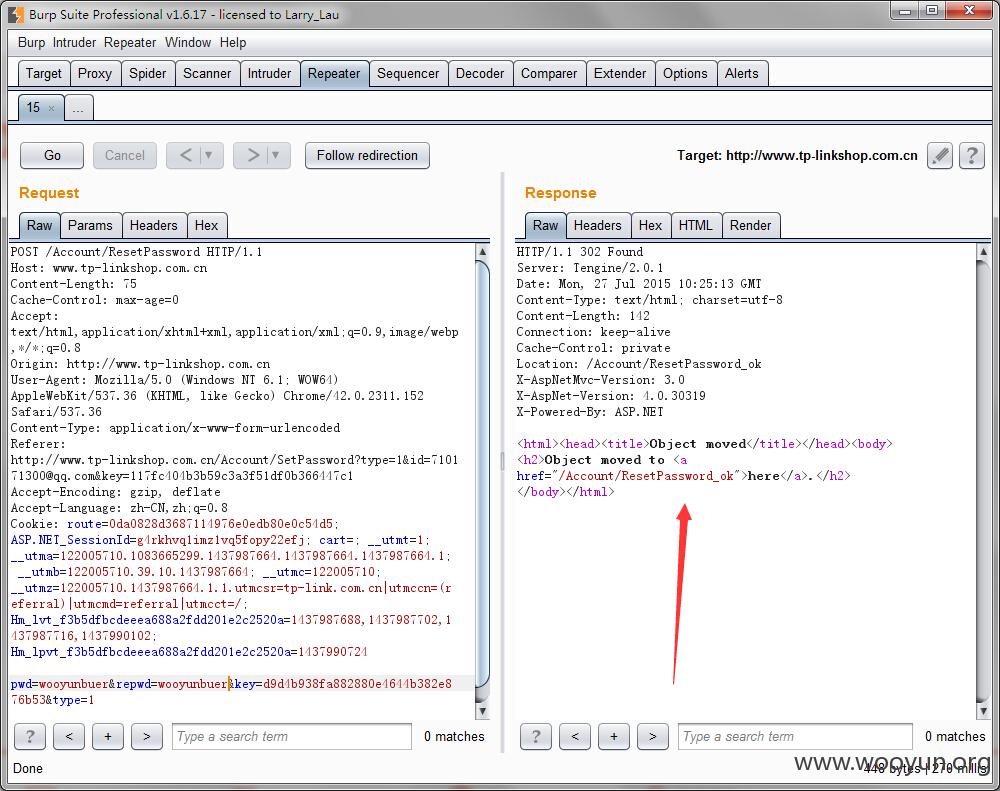Open the Intruder menu in menu bar
The image size is (1000, 791).
pos(74,43)
